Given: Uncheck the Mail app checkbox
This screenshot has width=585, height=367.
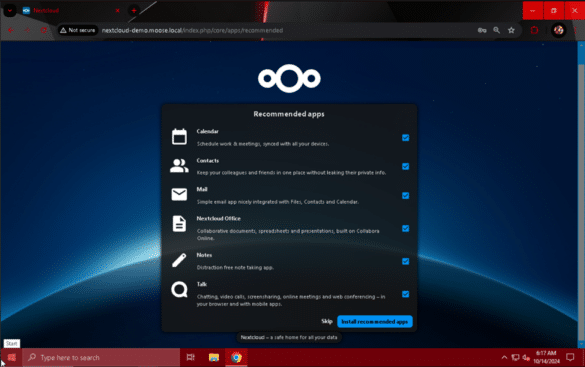Looking at the screenshot, I should [x=406, y=195].
